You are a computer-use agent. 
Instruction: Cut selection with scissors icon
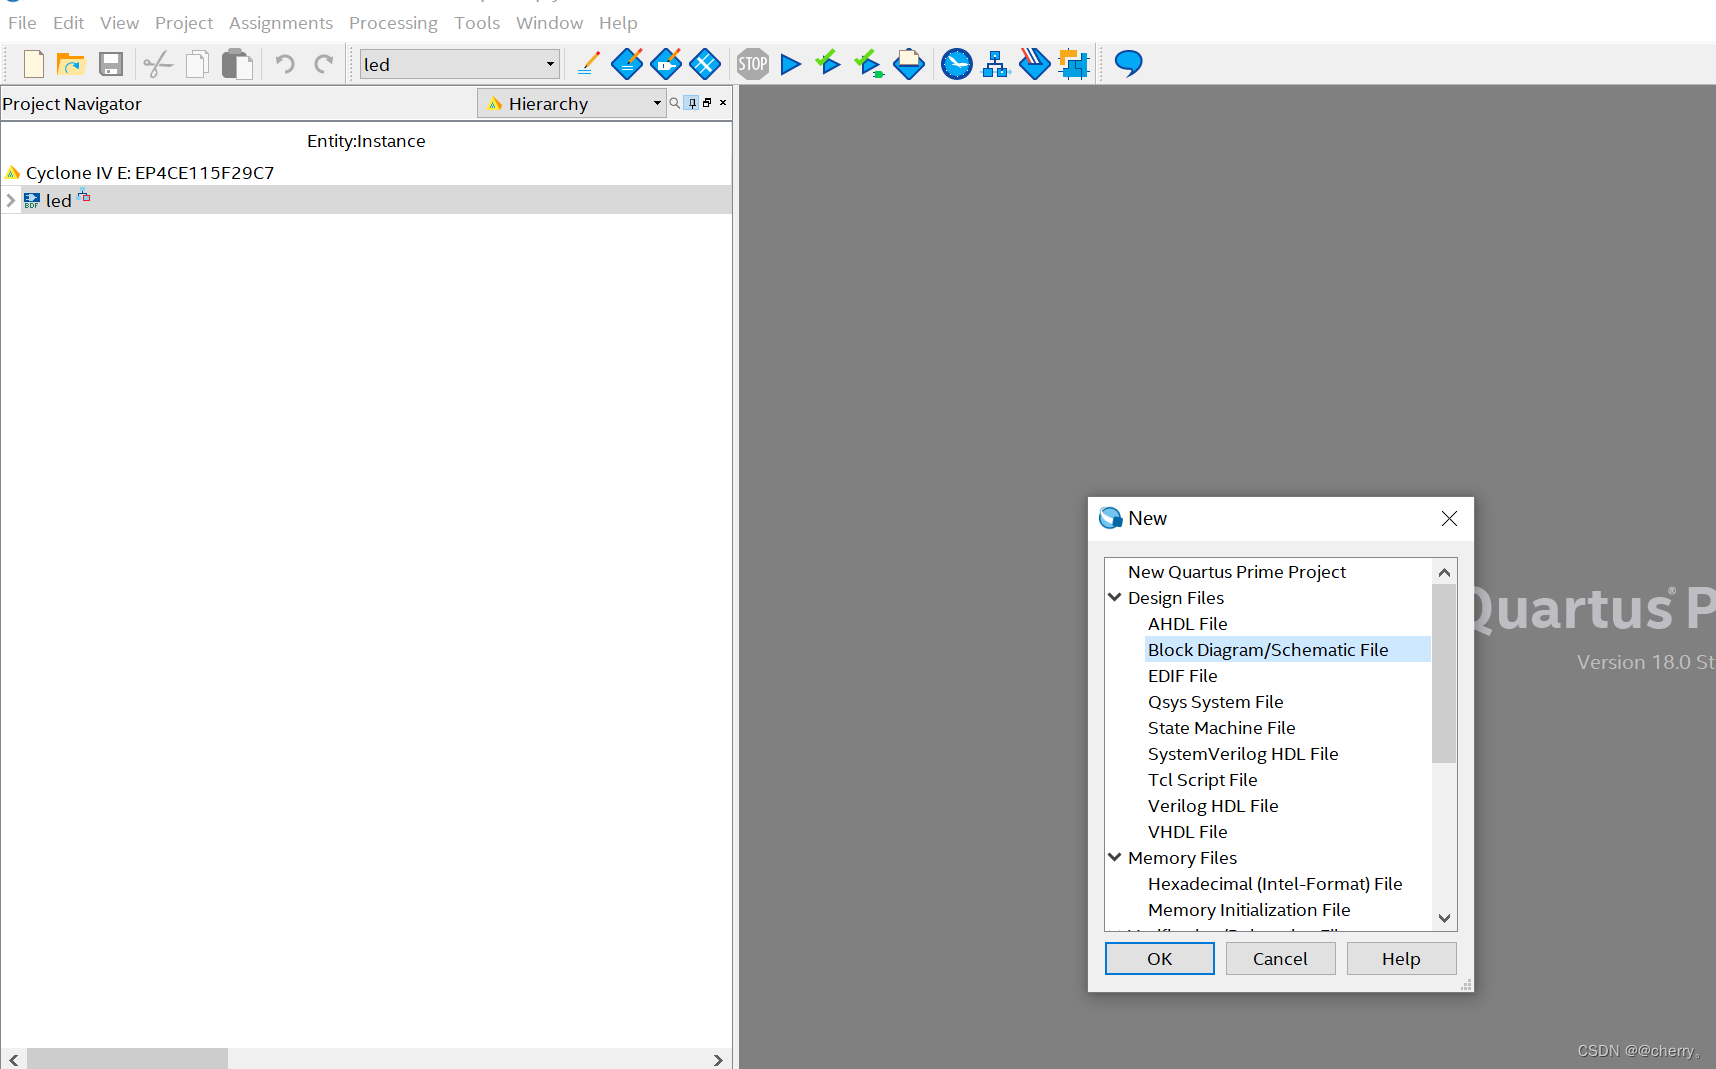point(158,64)
